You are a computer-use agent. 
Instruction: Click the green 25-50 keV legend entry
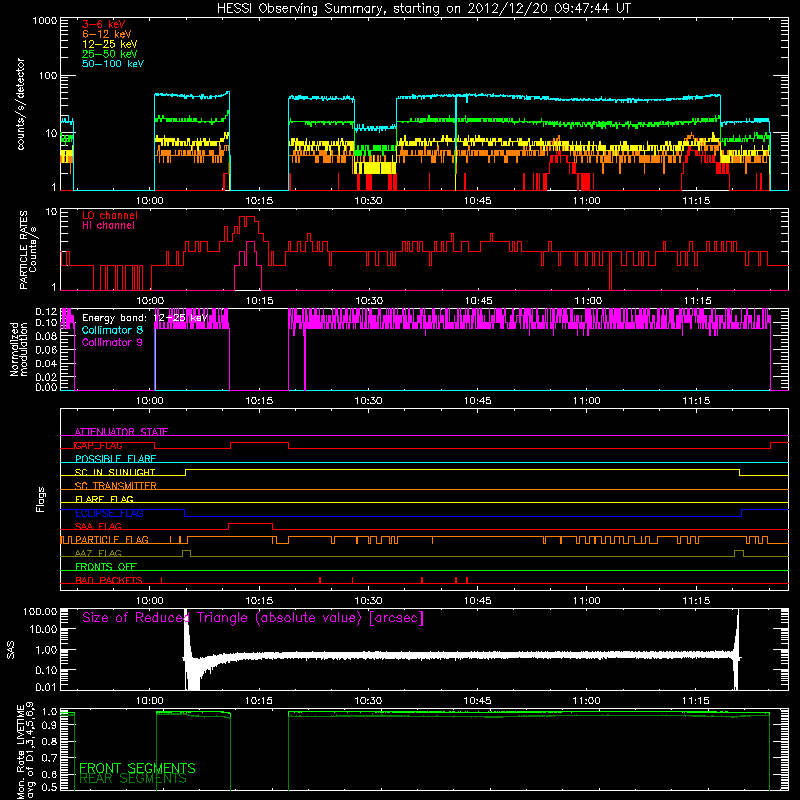coord(110,54)
